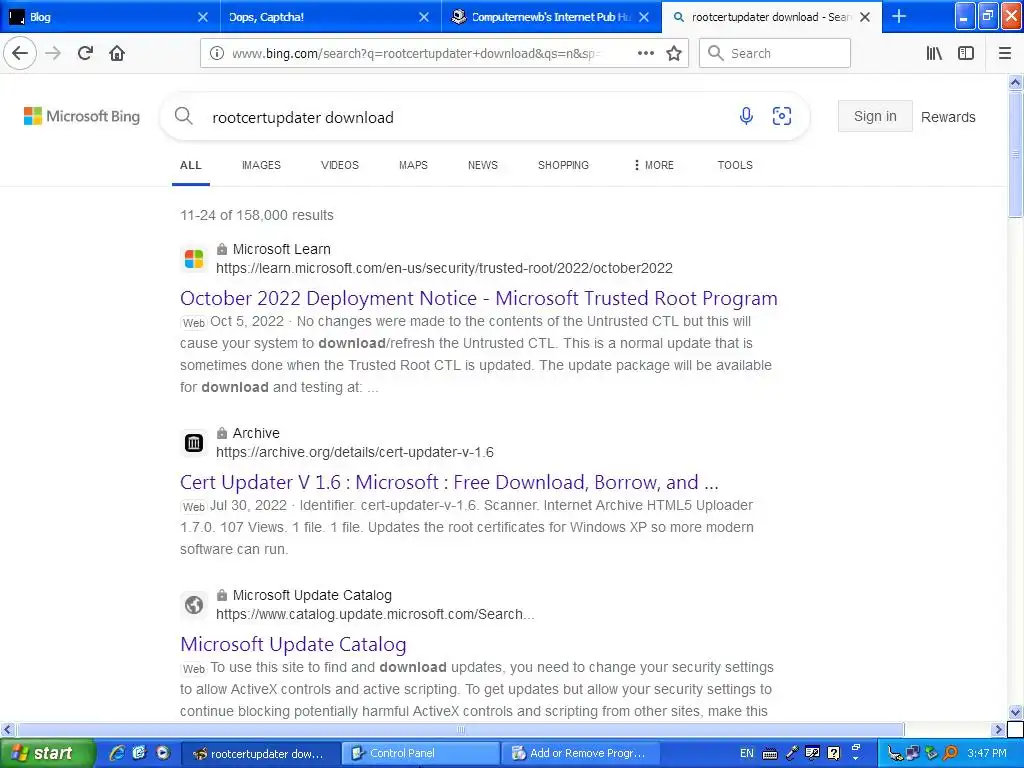
Task: Open the Firefox library icon
Action: (934, 54)
